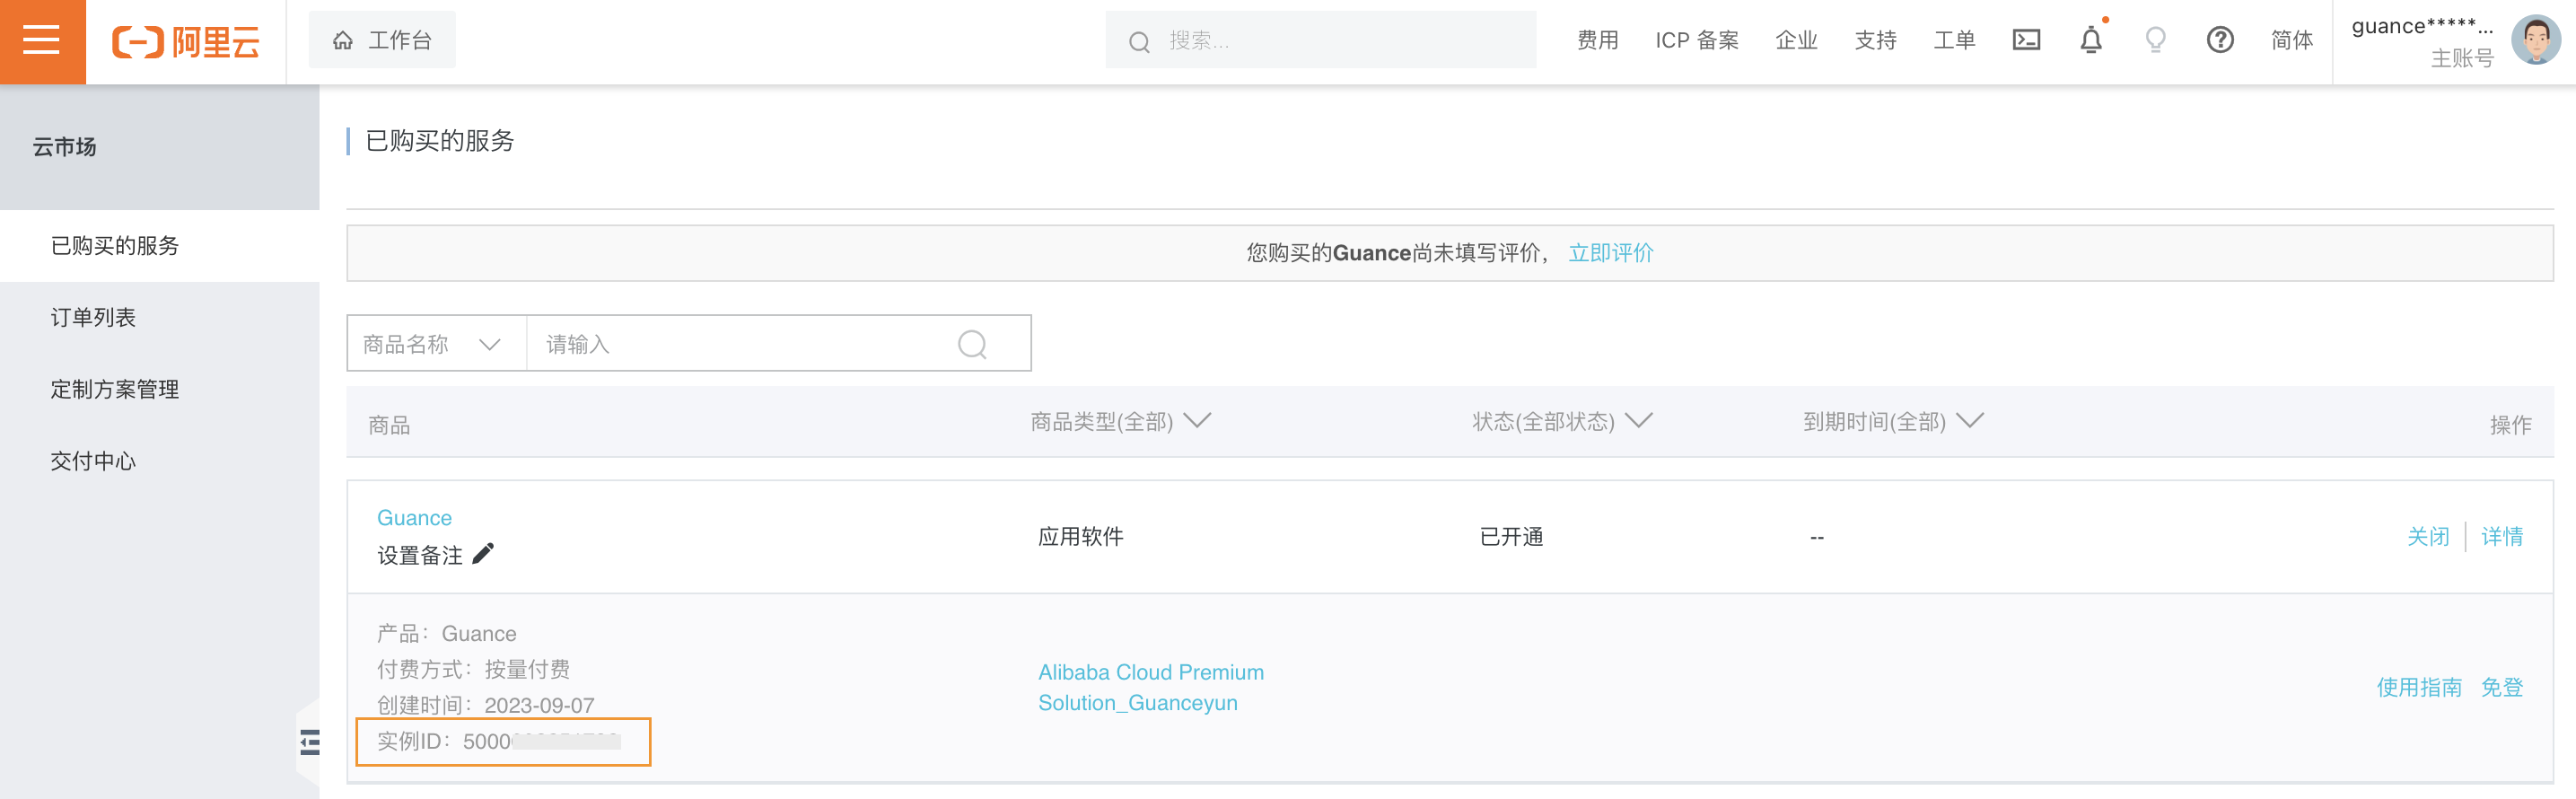Focus the top 搜索 search box
This screenshot has width=2576, height=799.
click(1320, 40)
